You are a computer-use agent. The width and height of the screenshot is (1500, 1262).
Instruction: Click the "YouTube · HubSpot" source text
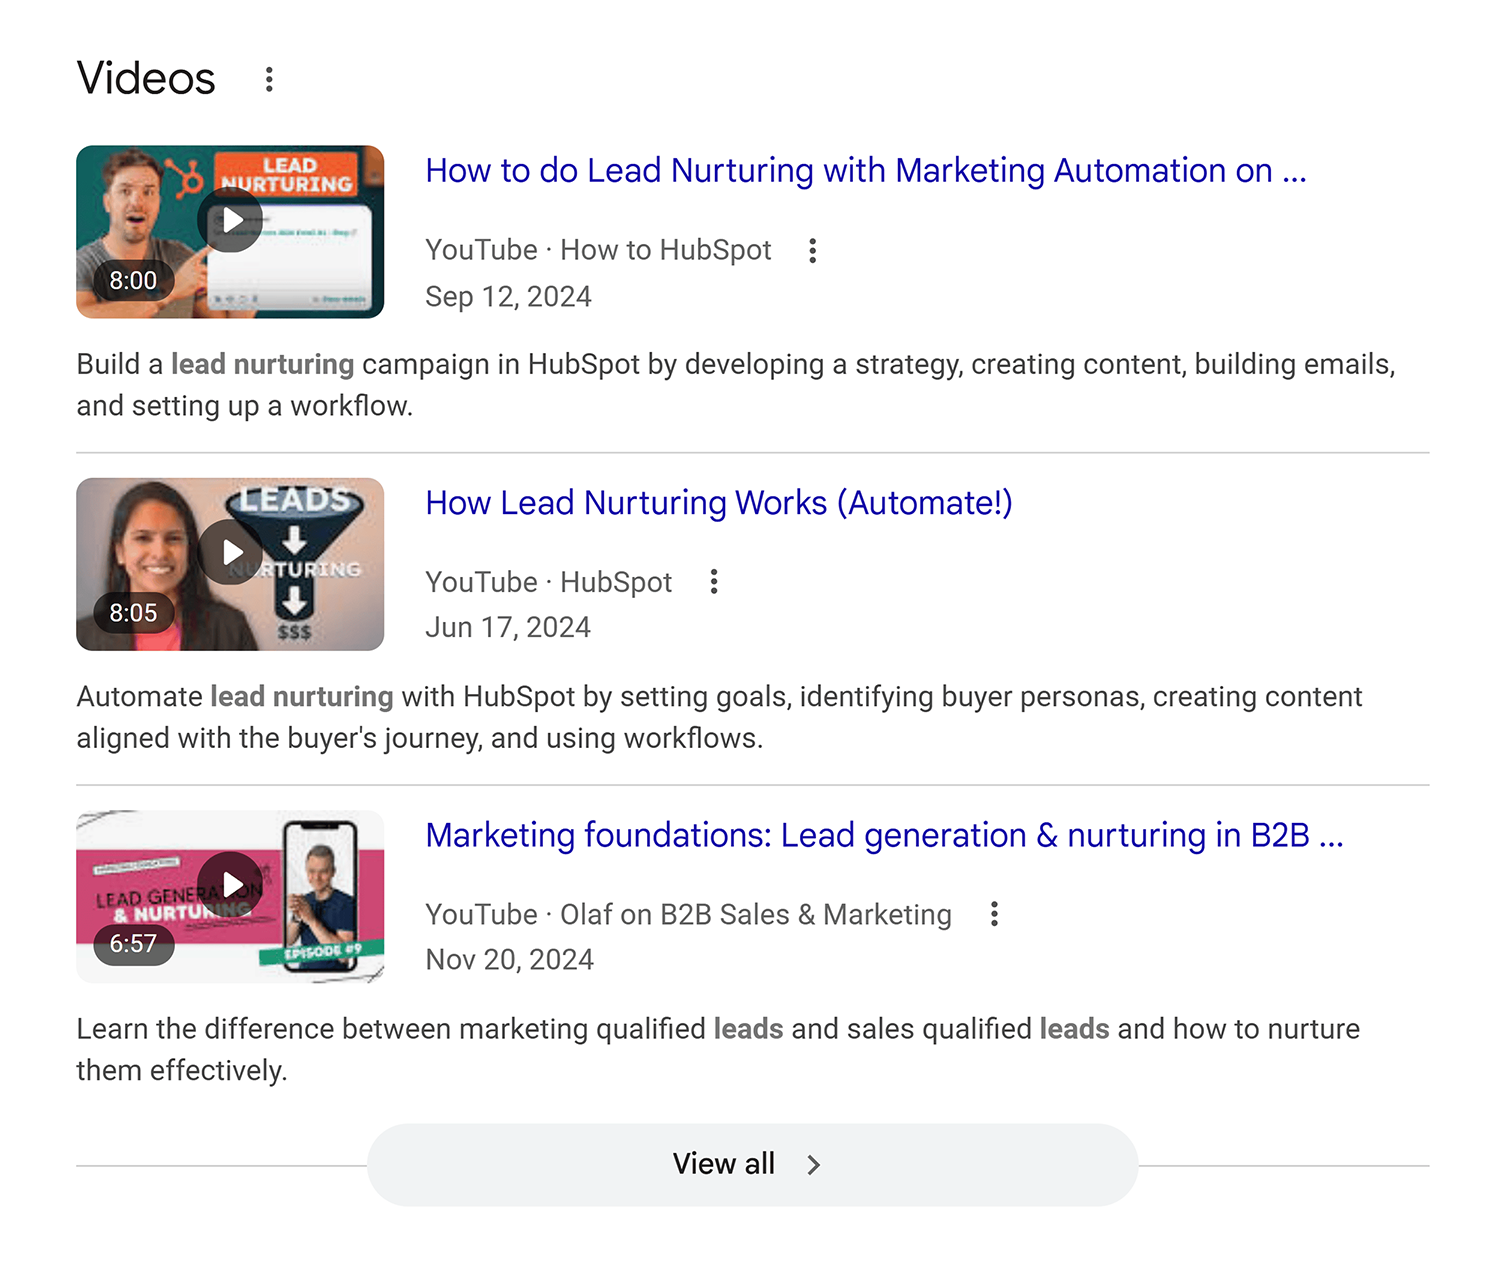point(548,582)
